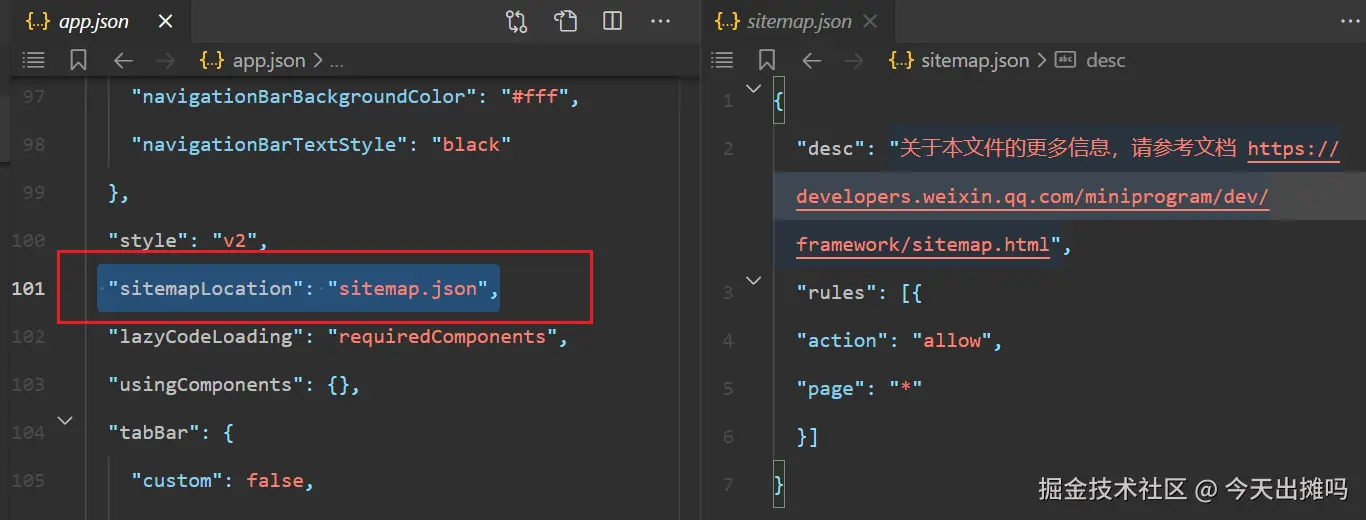Screen dimensions: 1366x520
Task: Close the app.json tab
Action: pyautogui.click(x=166, y=21)
